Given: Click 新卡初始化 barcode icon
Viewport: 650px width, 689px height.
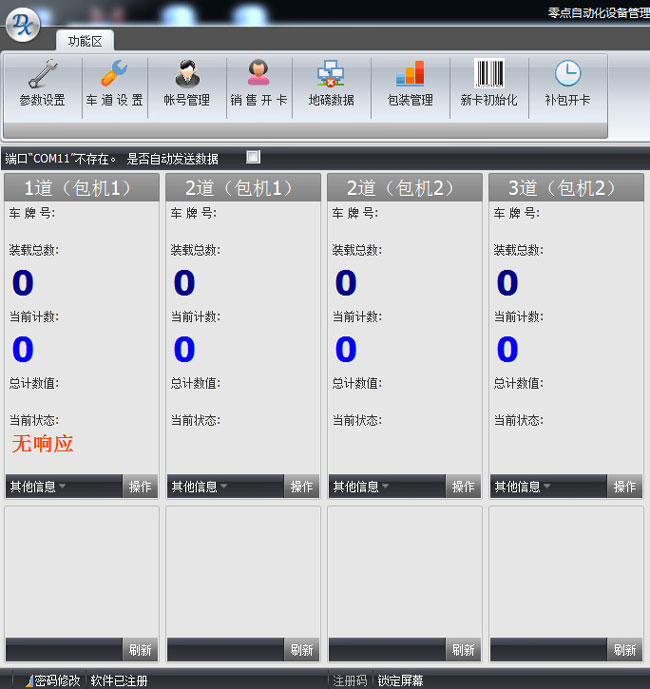Looking at the screenshot, I should [x=489, y=75].
